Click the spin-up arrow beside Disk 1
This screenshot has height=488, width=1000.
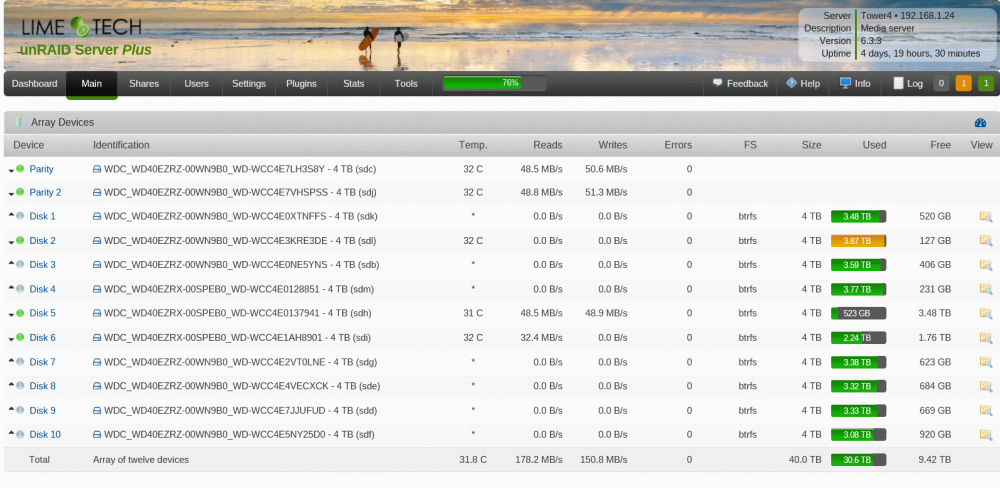[11, 214]
